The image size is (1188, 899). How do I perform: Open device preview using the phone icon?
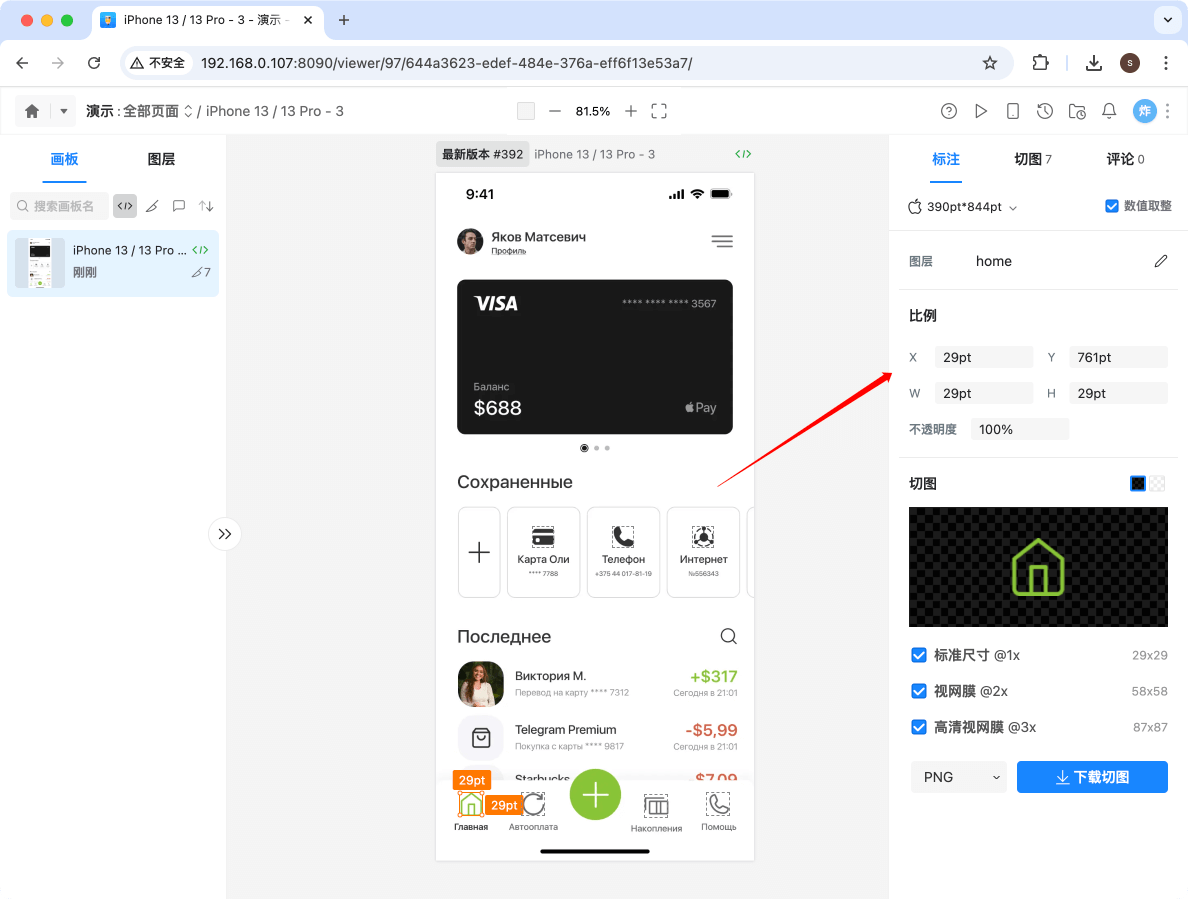[x=1013, y=111]
